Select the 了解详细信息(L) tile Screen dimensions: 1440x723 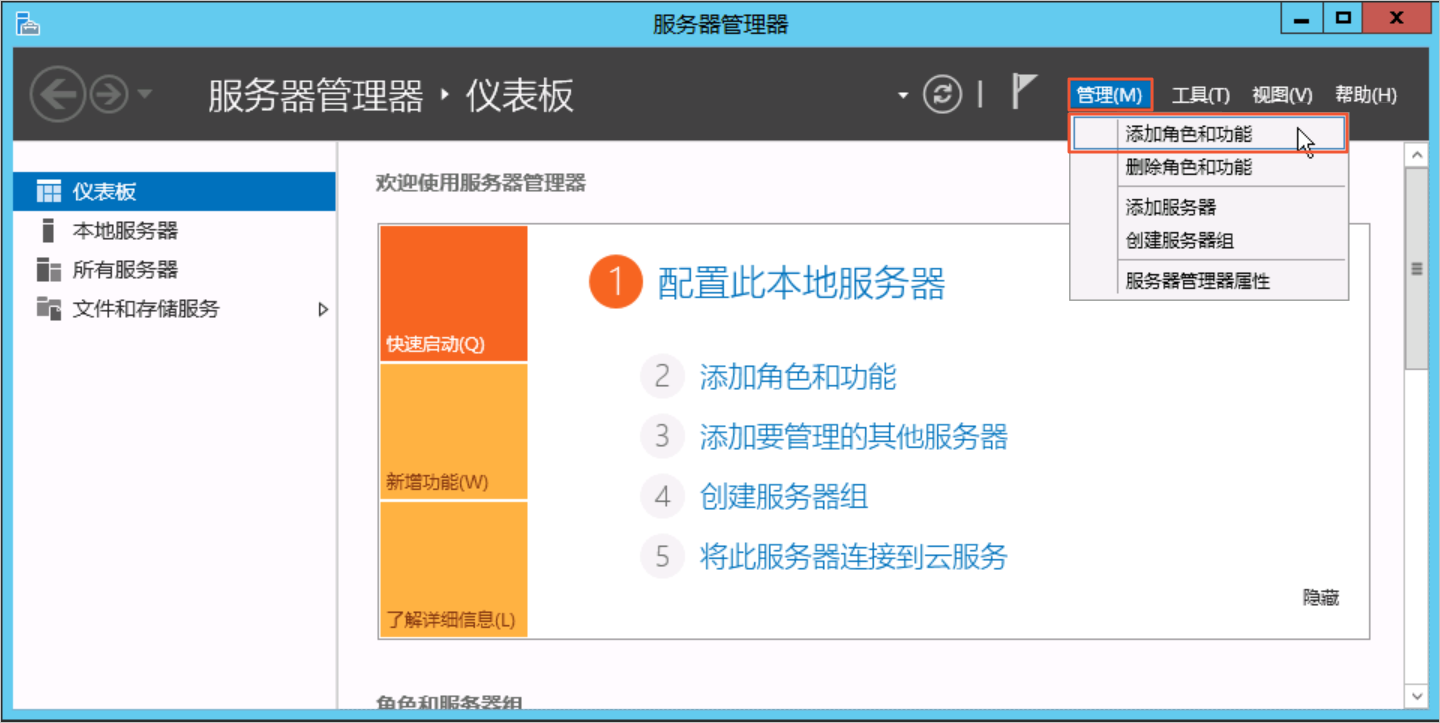coord(453,569)
